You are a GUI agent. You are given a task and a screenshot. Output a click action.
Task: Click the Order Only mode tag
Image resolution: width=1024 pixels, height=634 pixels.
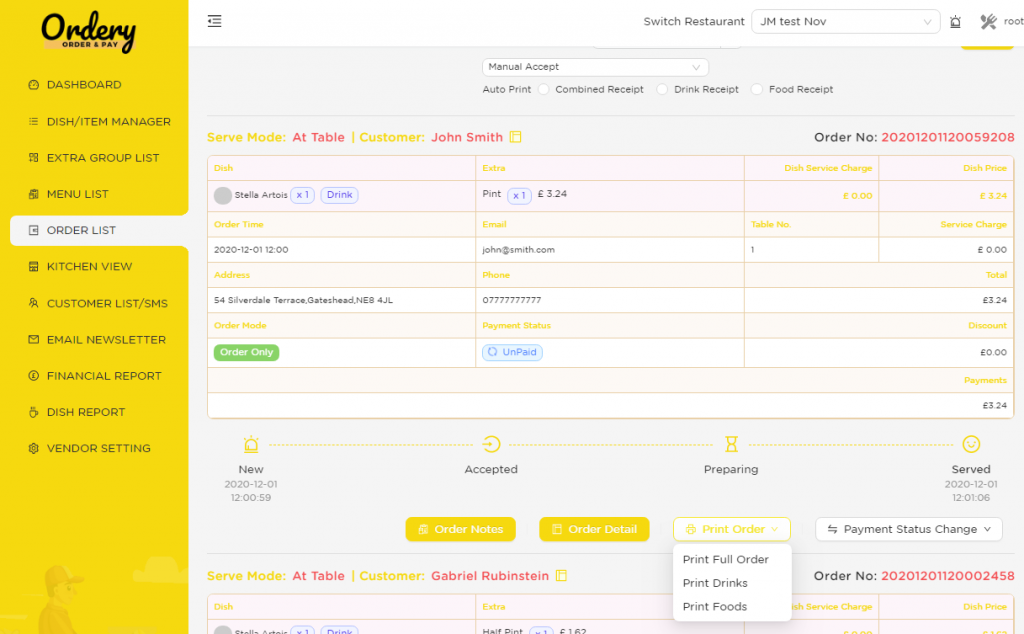coord(246,352)
